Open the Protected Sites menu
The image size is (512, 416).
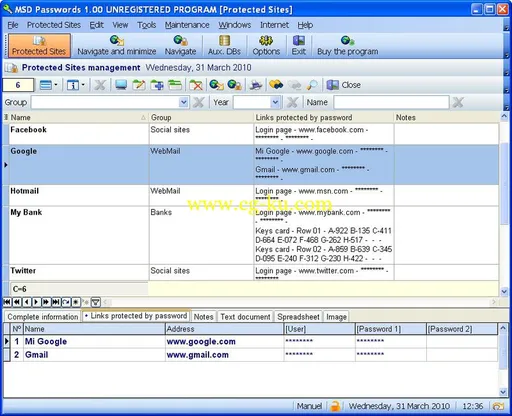point(54,25)
